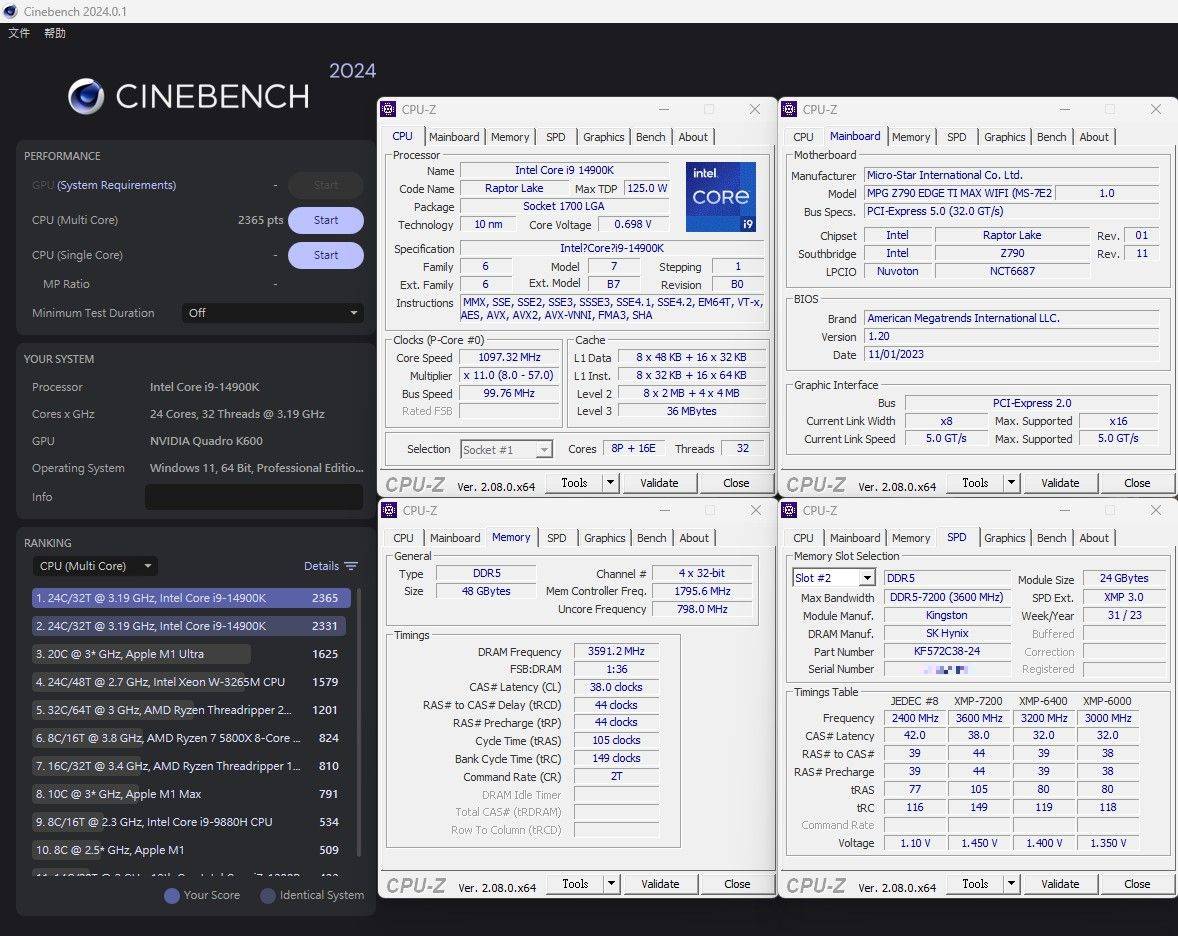Viewport: 1178px width, 936px height.
Task: Click the Part Number value KF572C38-24
Action: pos(947,651)
